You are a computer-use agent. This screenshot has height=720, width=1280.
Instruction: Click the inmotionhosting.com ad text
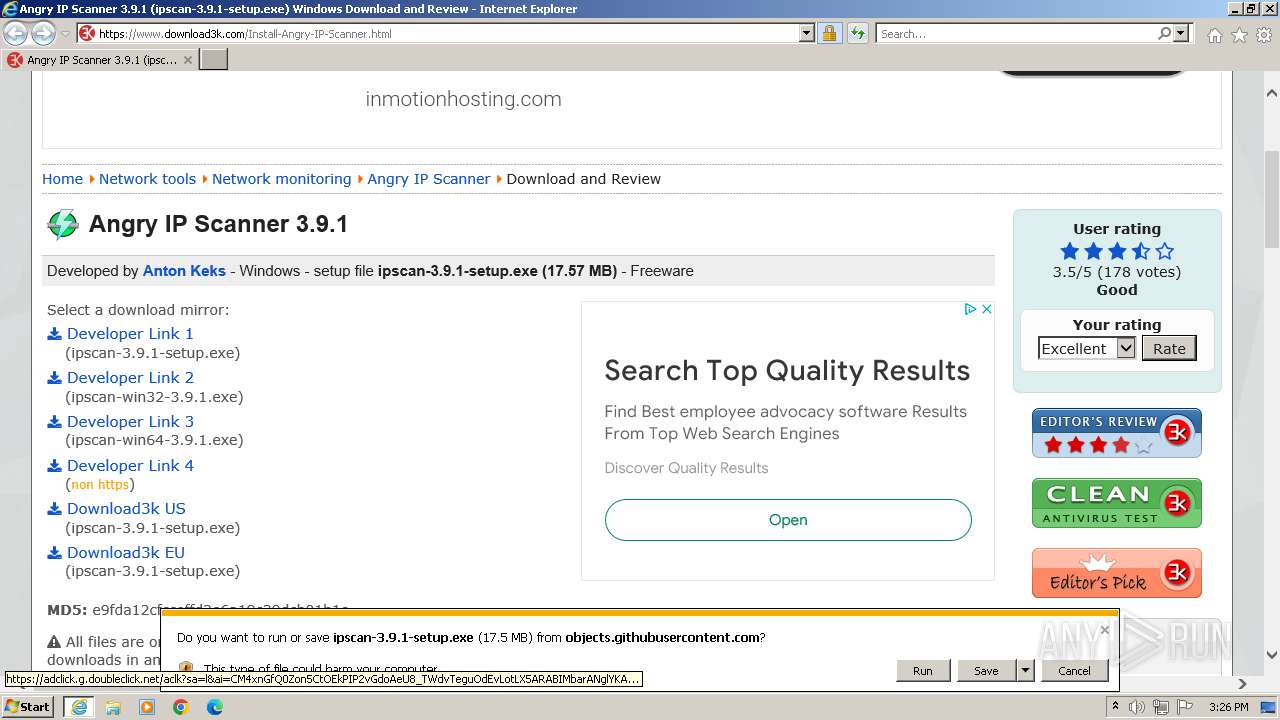pos(463,99)
